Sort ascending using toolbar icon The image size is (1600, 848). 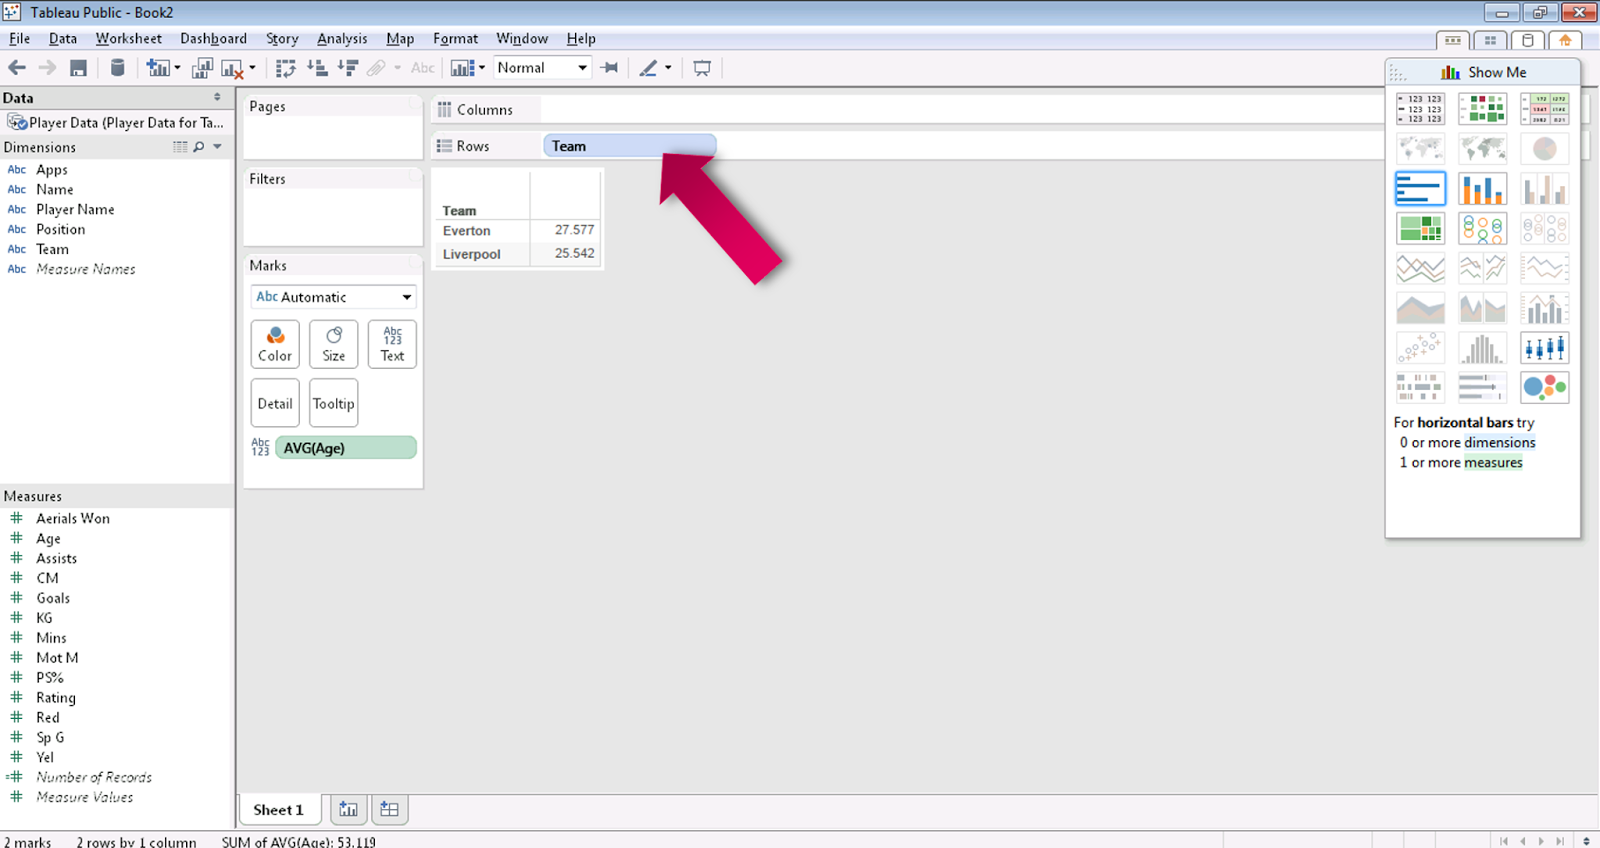pos(317,68)
